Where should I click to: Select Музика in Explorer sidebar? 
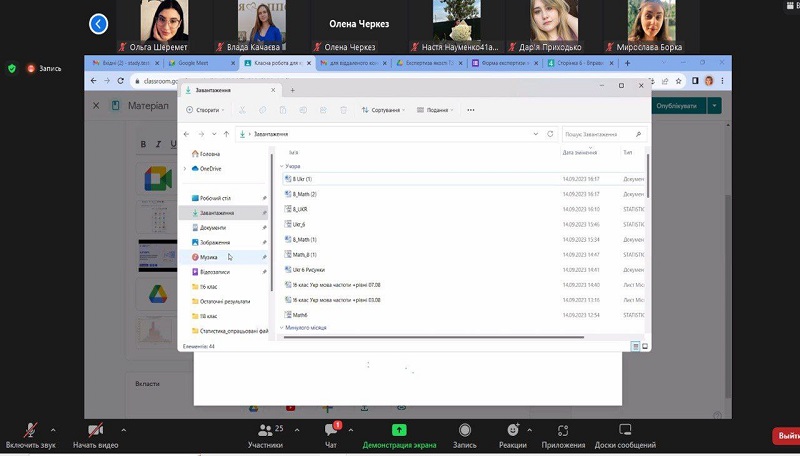[x=223, y=257]
